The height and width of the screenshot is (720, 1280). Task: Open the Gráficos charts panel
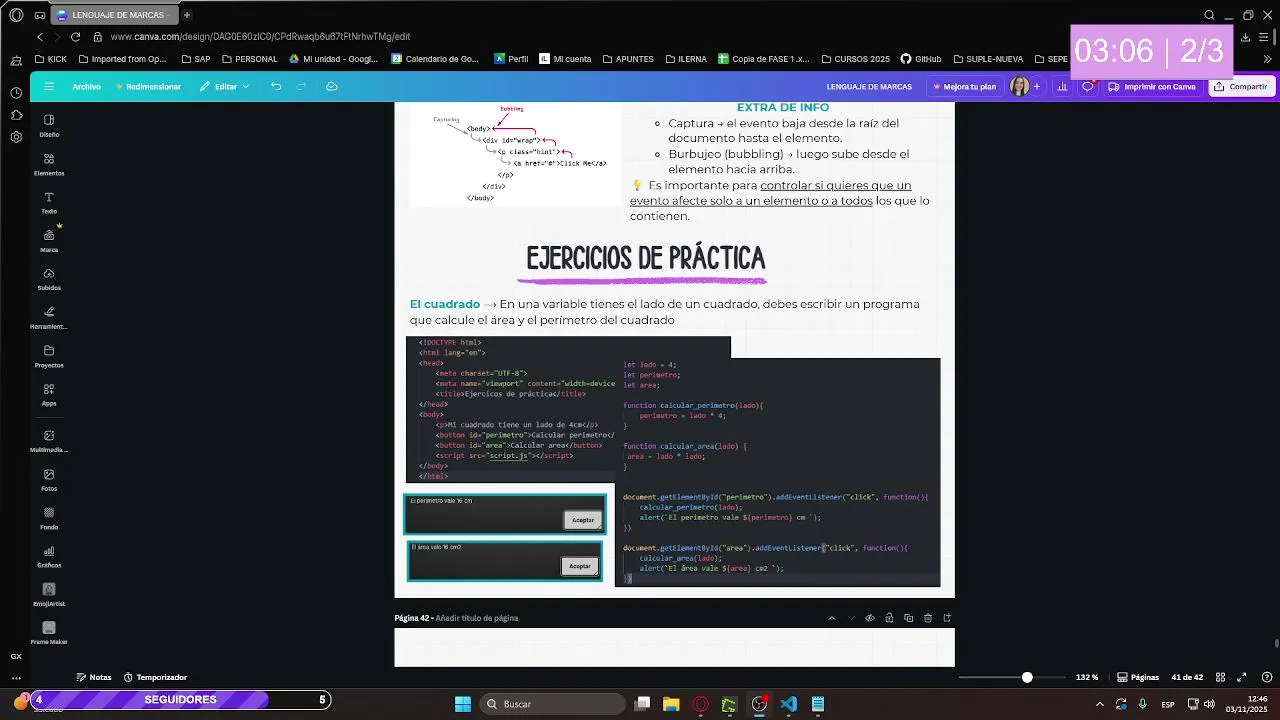[x=49, y=557]
